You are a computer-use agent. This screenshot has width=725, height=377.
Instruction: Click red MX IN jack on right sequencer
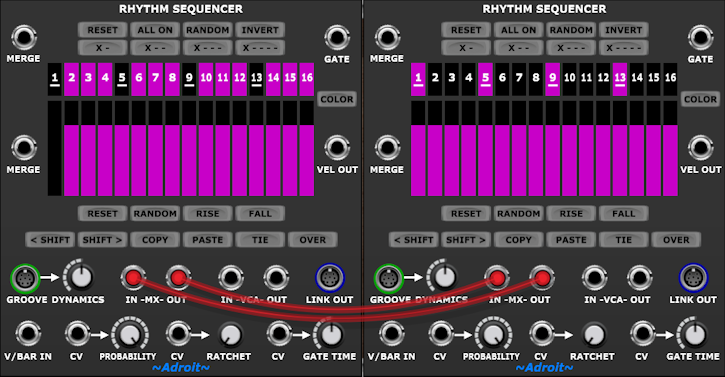pos(497,278)
